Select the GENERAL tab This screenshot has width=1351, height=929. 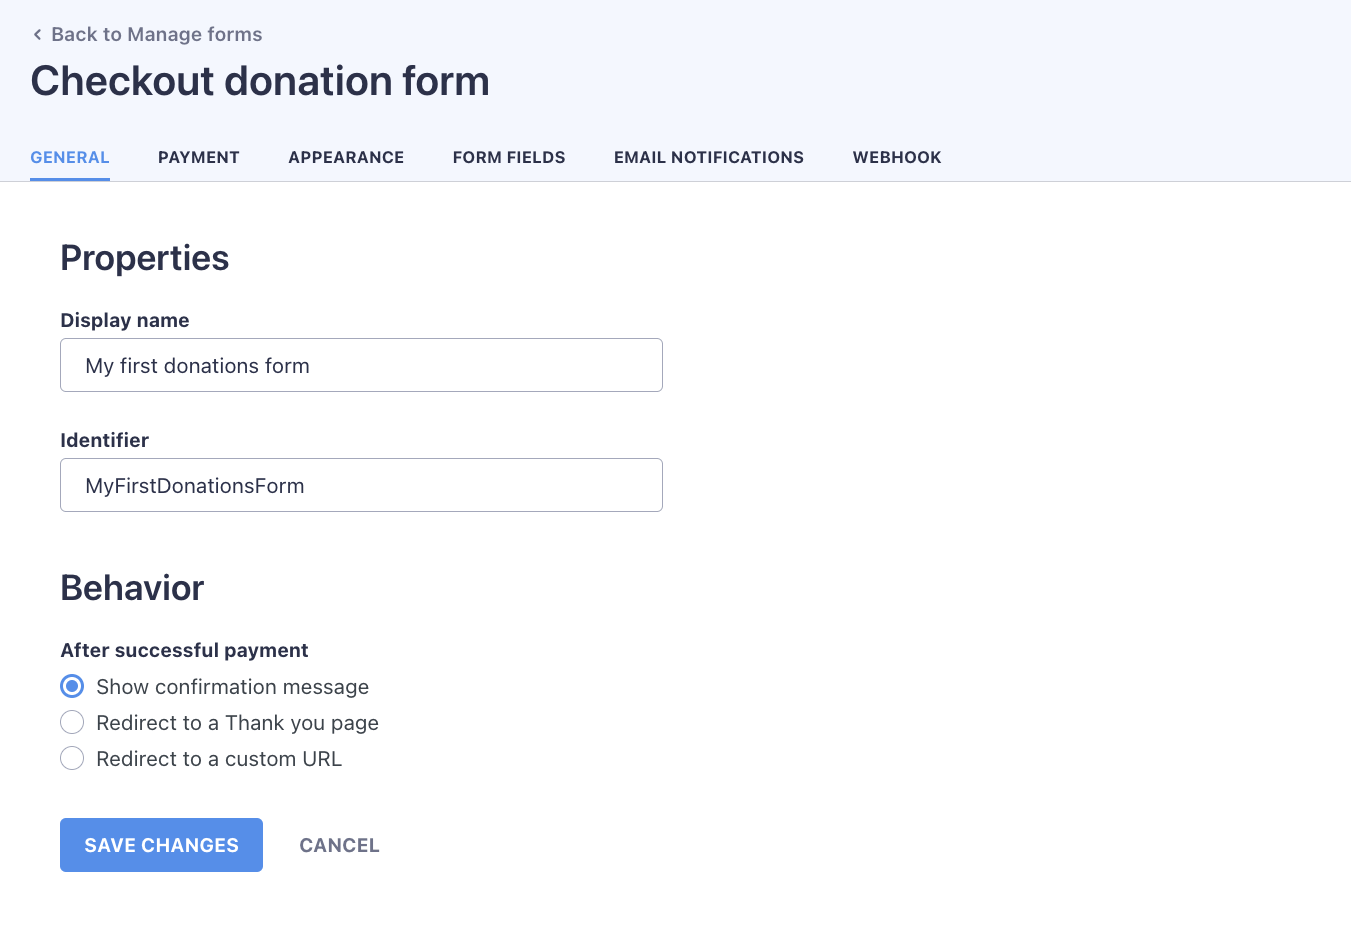click(x=69, y=157)
